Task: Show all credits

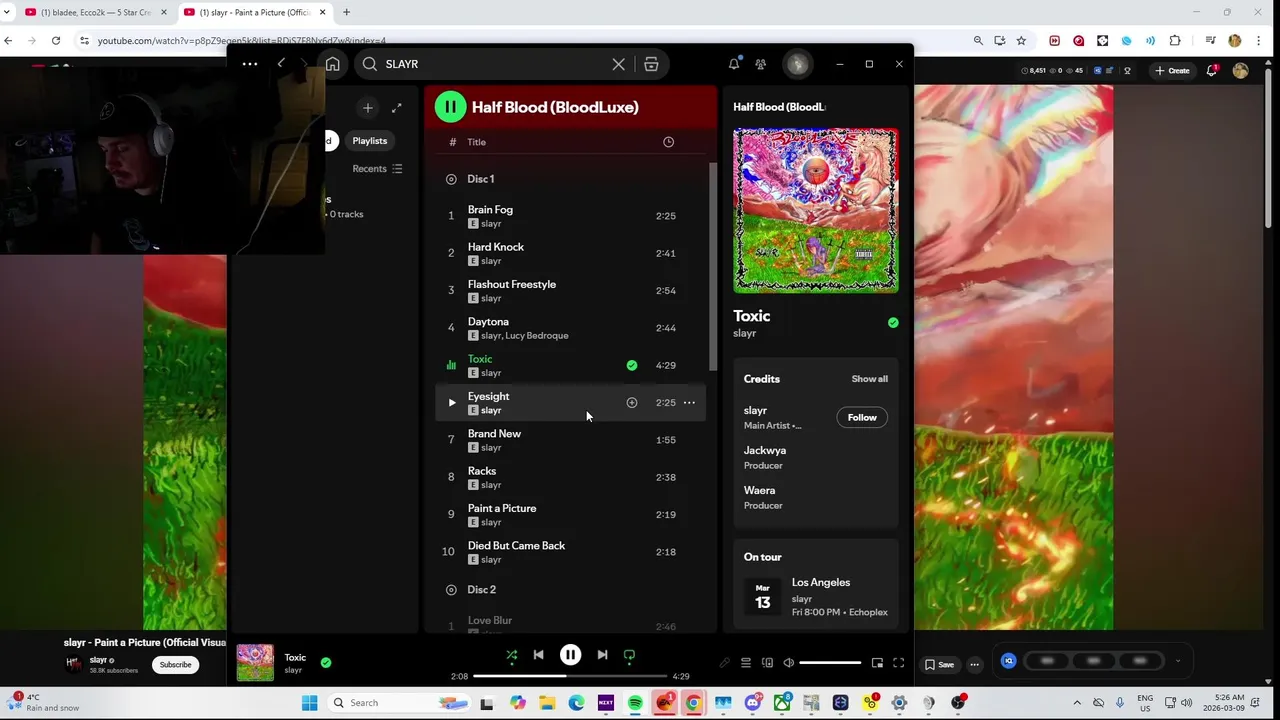Action: point(869,379)
